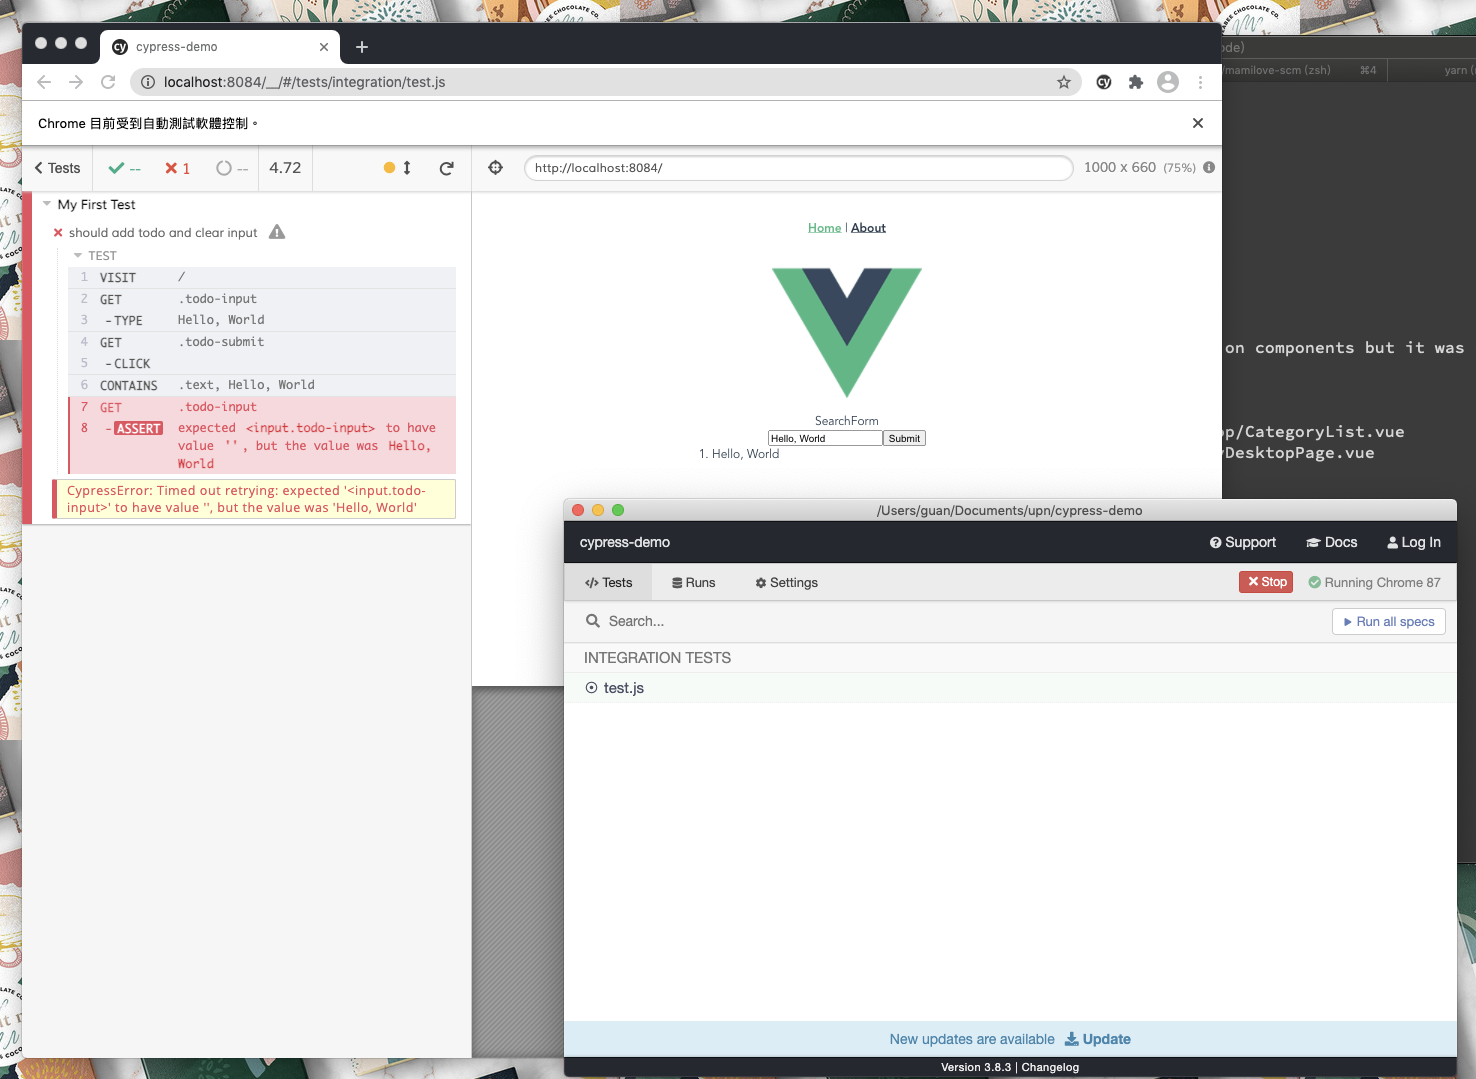Rerun the tests with the reload icon

coord(447,168)
